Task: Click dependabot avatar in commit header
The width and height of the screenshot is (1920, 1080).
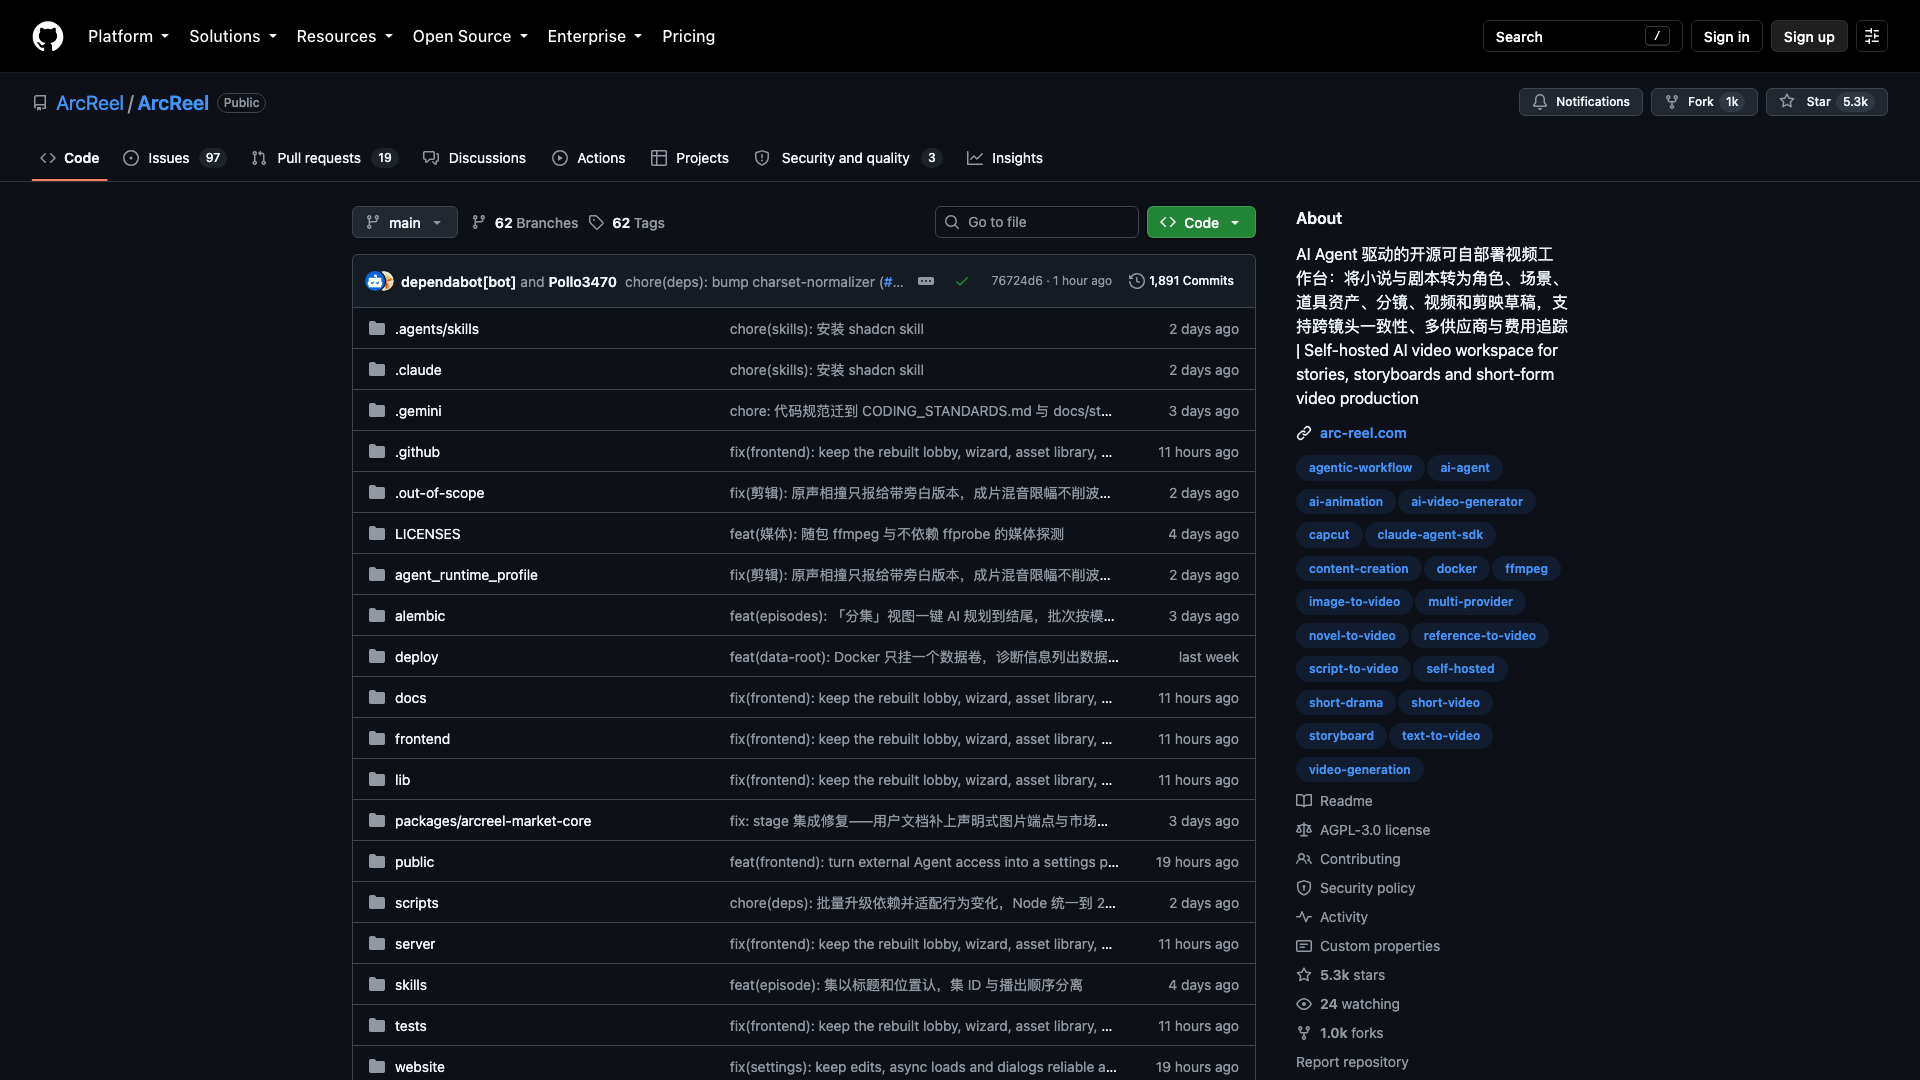Action: 374,281
